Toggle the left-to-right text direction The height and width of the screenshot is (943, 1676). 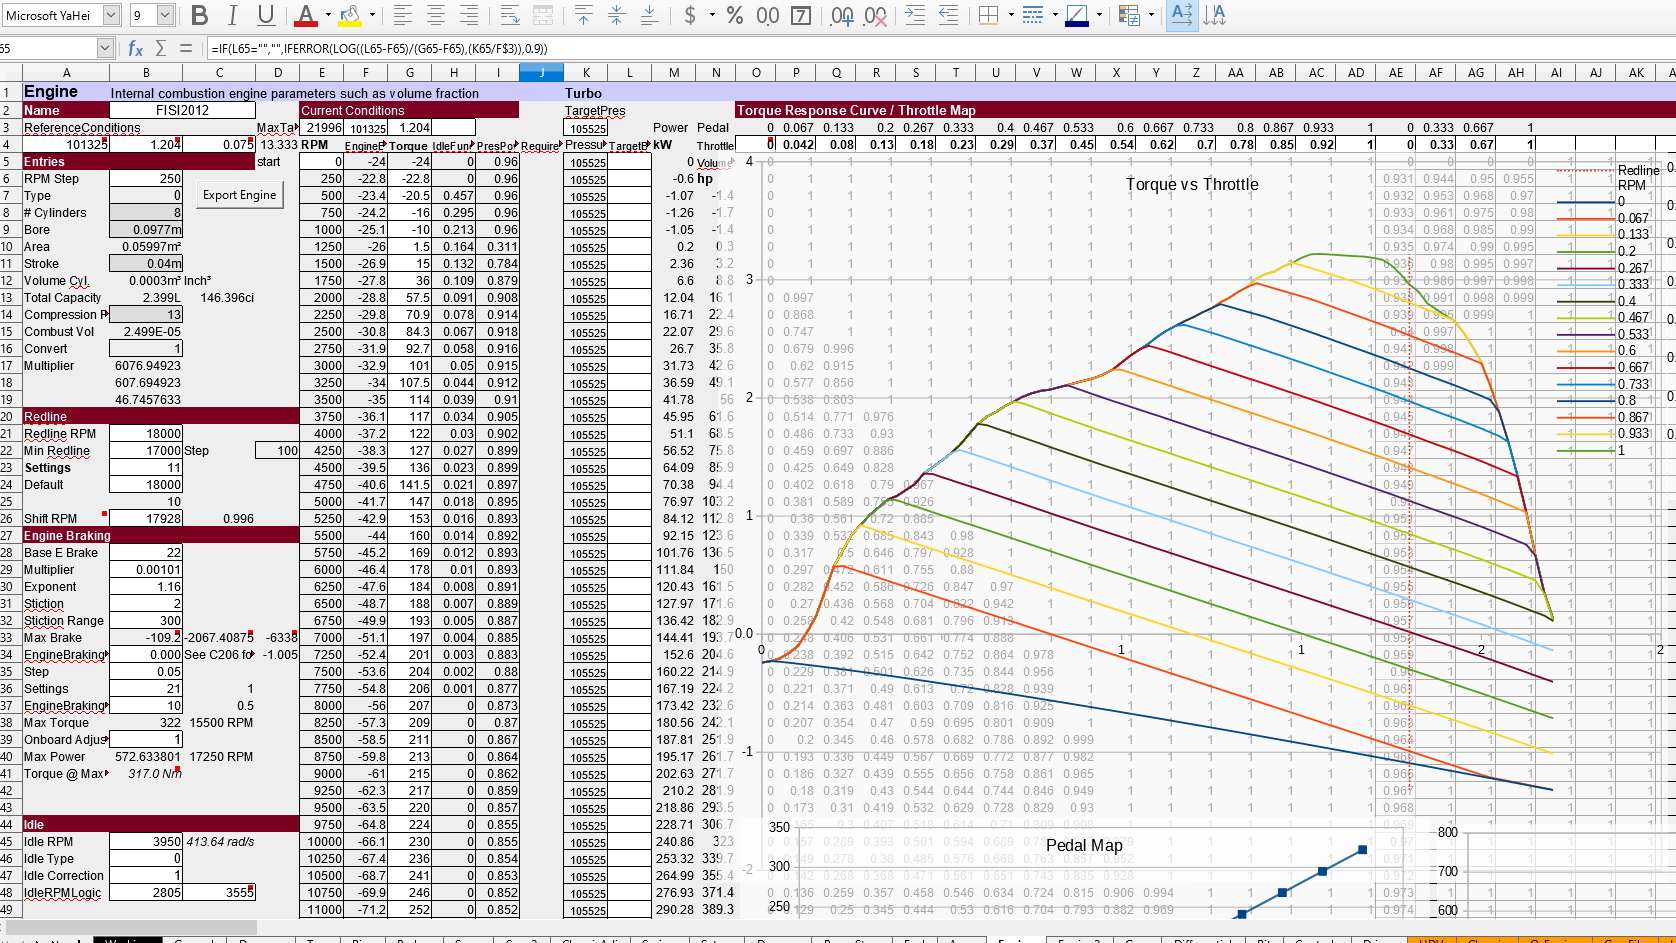pyautogui.click(x=1181, y=15)
